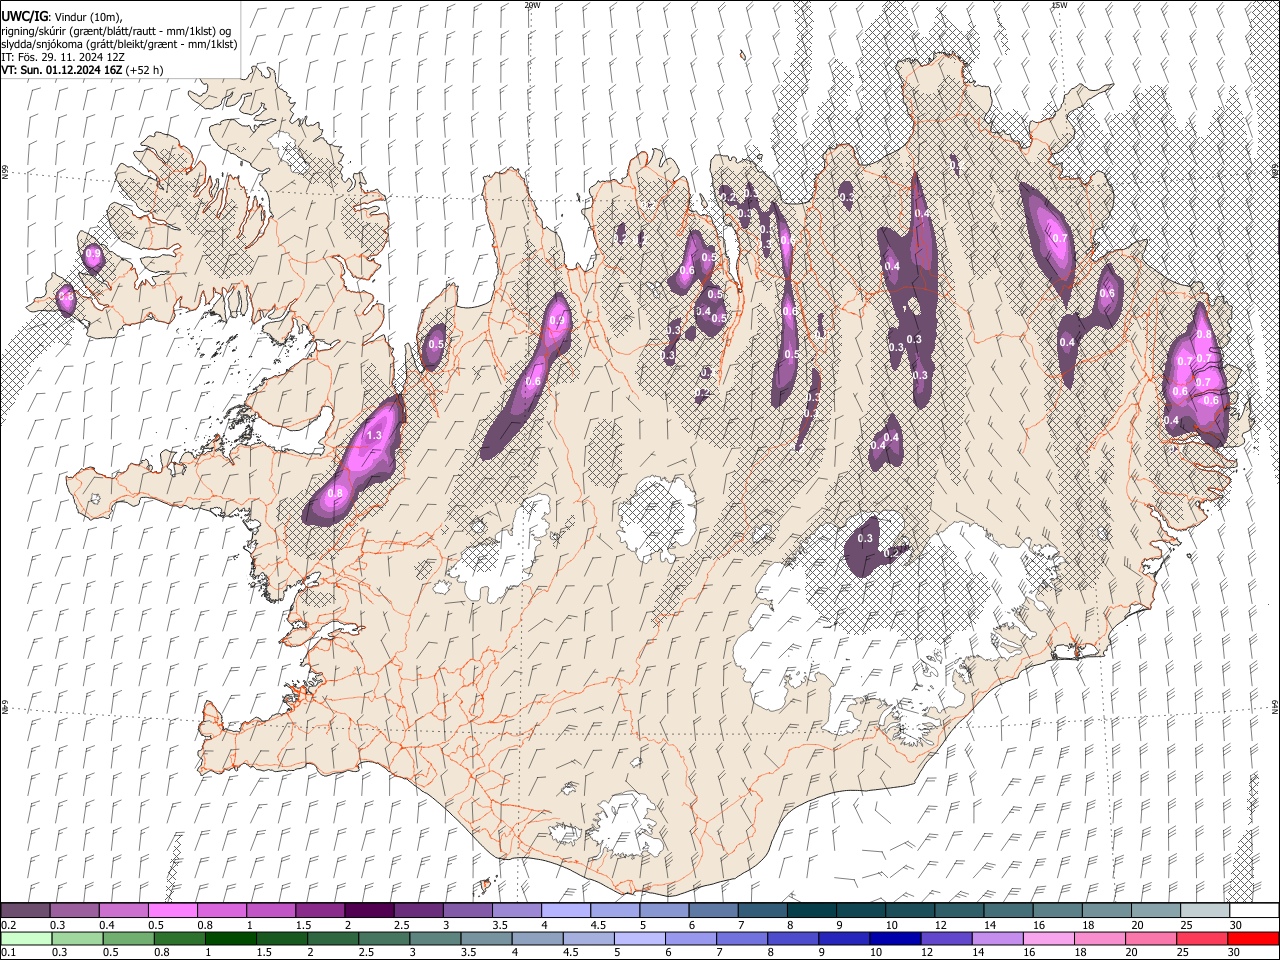Select the greyish-purple legend swatch between 0.2 and 0.3

pyautogui.click(x=25, y=910)
